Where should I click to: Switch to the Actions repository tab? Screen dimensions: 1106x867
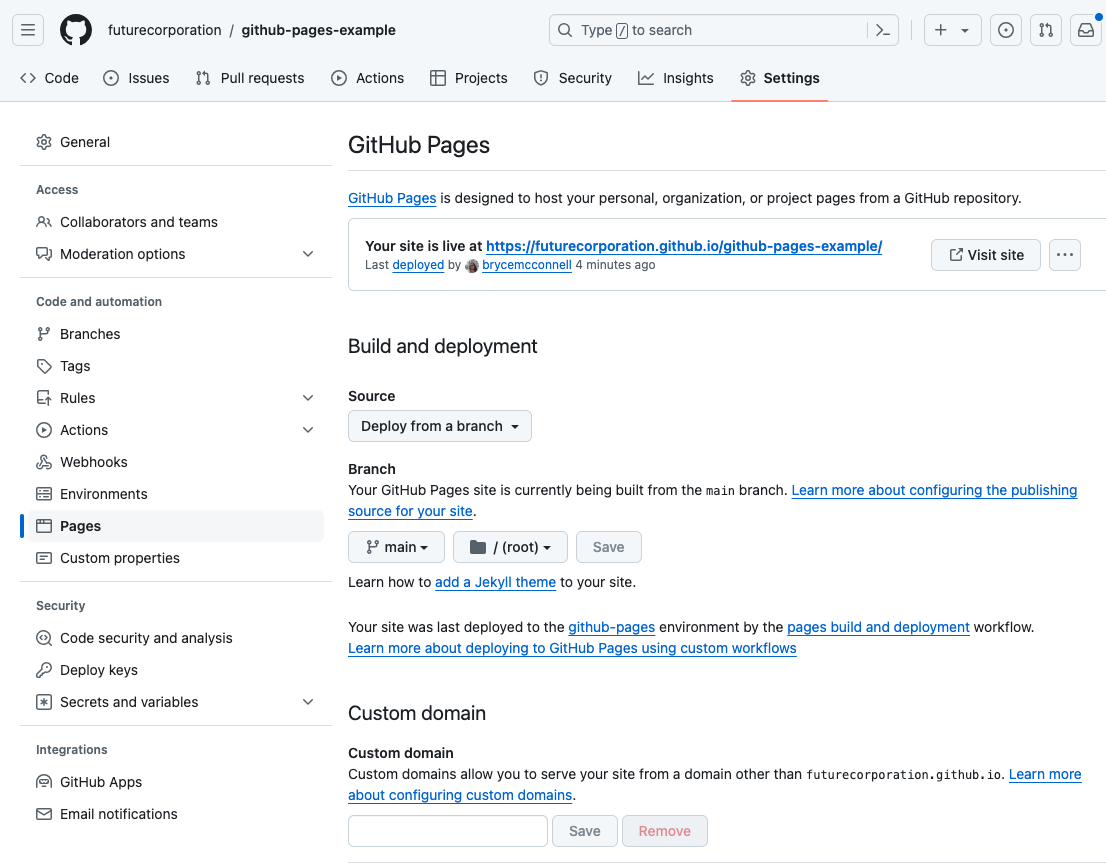367,78
